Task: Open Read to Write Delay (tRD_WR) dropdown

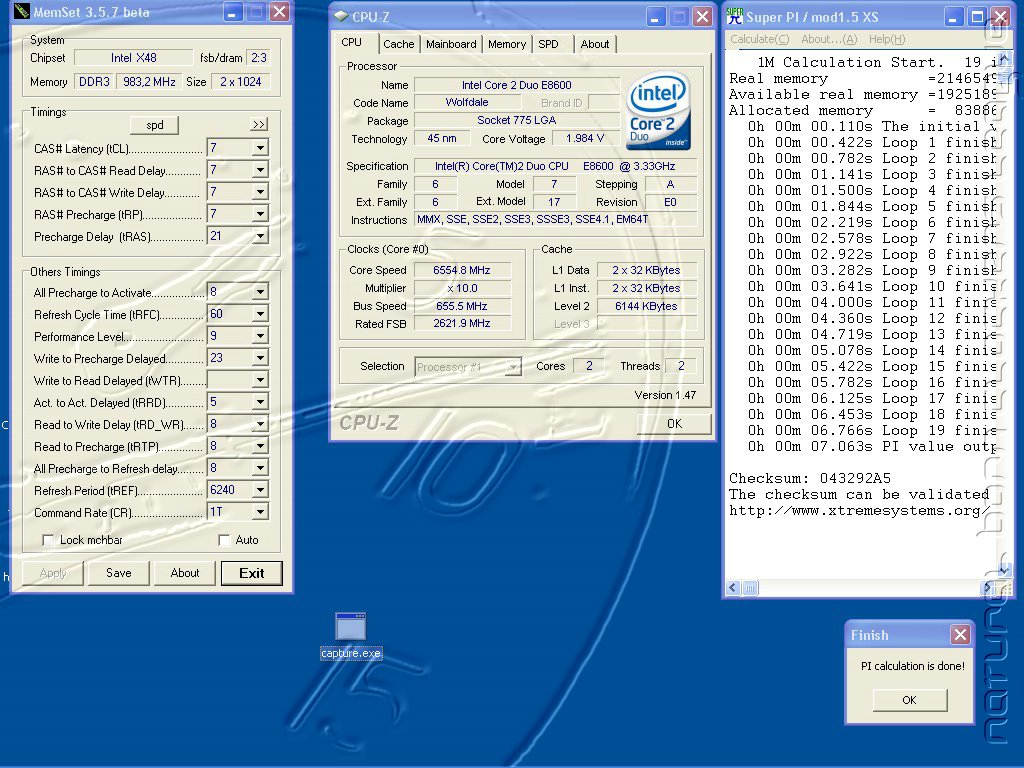Action: pos(260,424)
